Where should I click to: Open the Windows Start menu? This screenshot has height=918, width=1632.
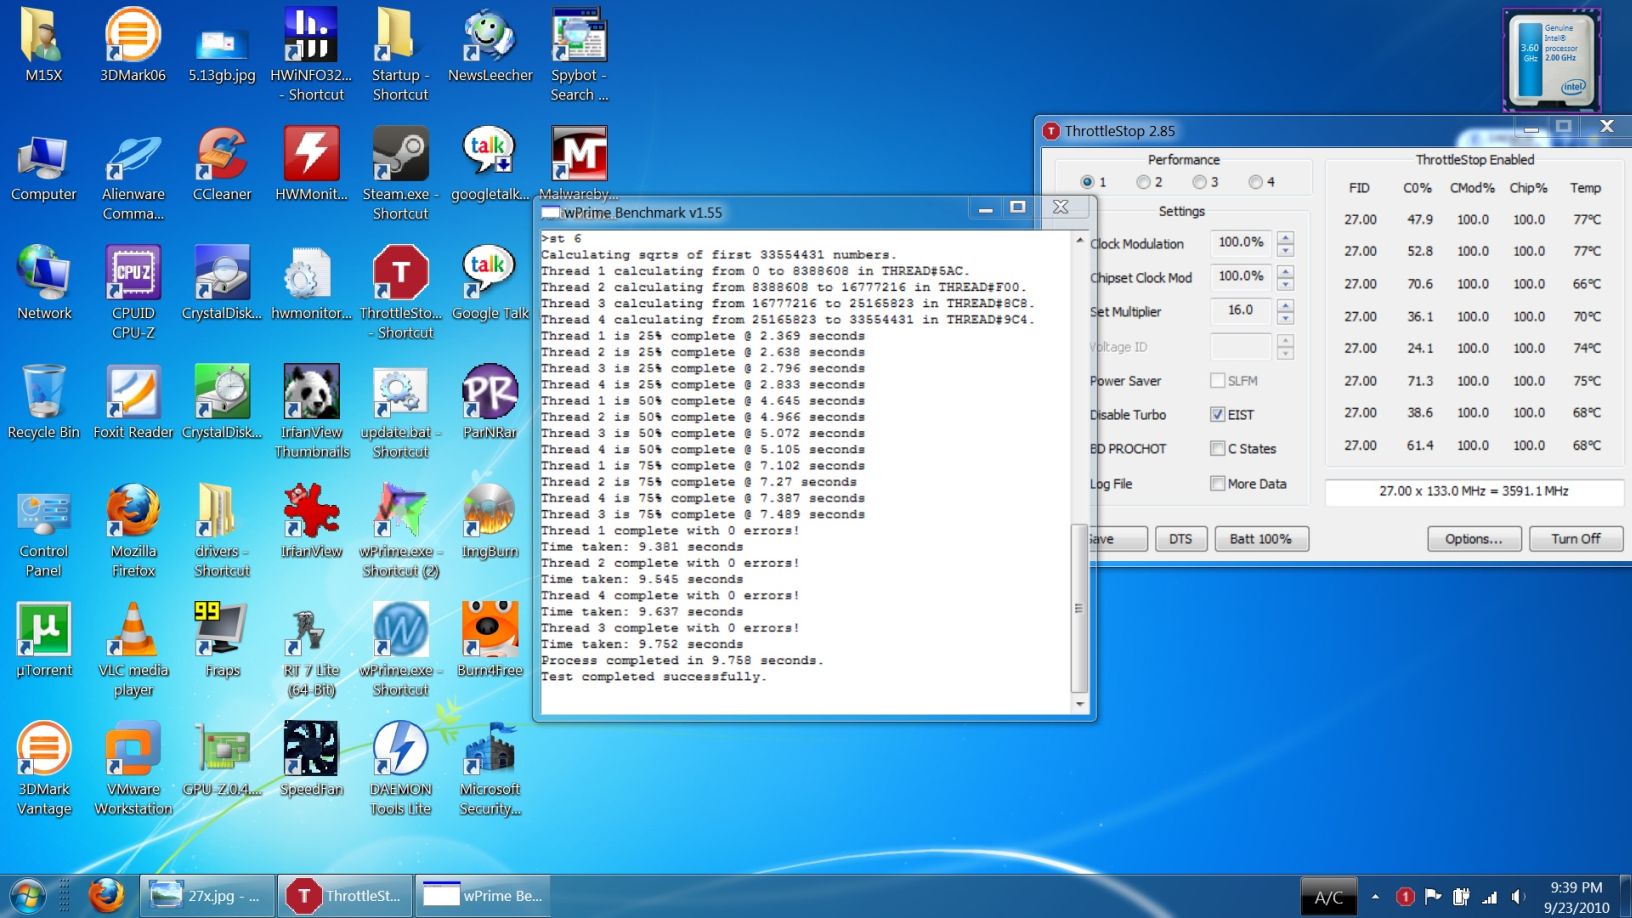point(27,895)
